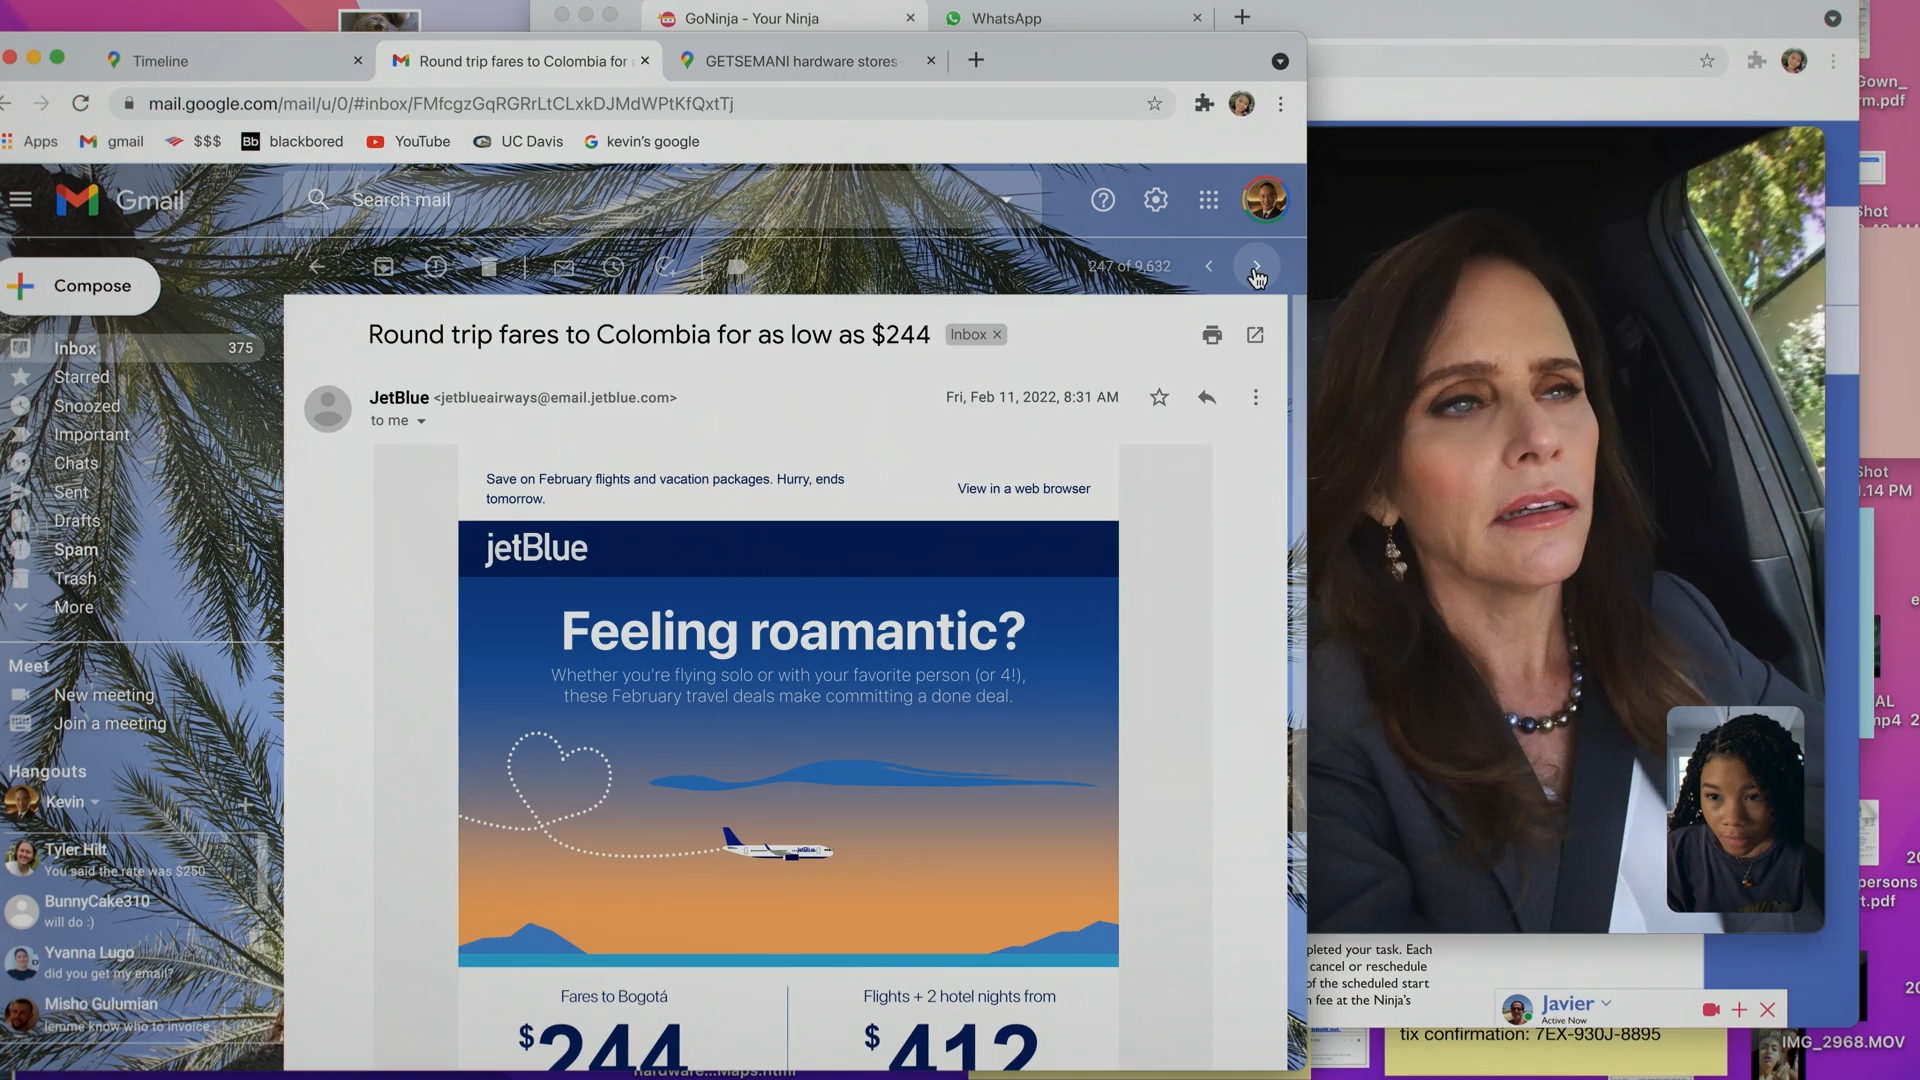
Task: Open the YouTube bookmark
Action: [408, 142]
